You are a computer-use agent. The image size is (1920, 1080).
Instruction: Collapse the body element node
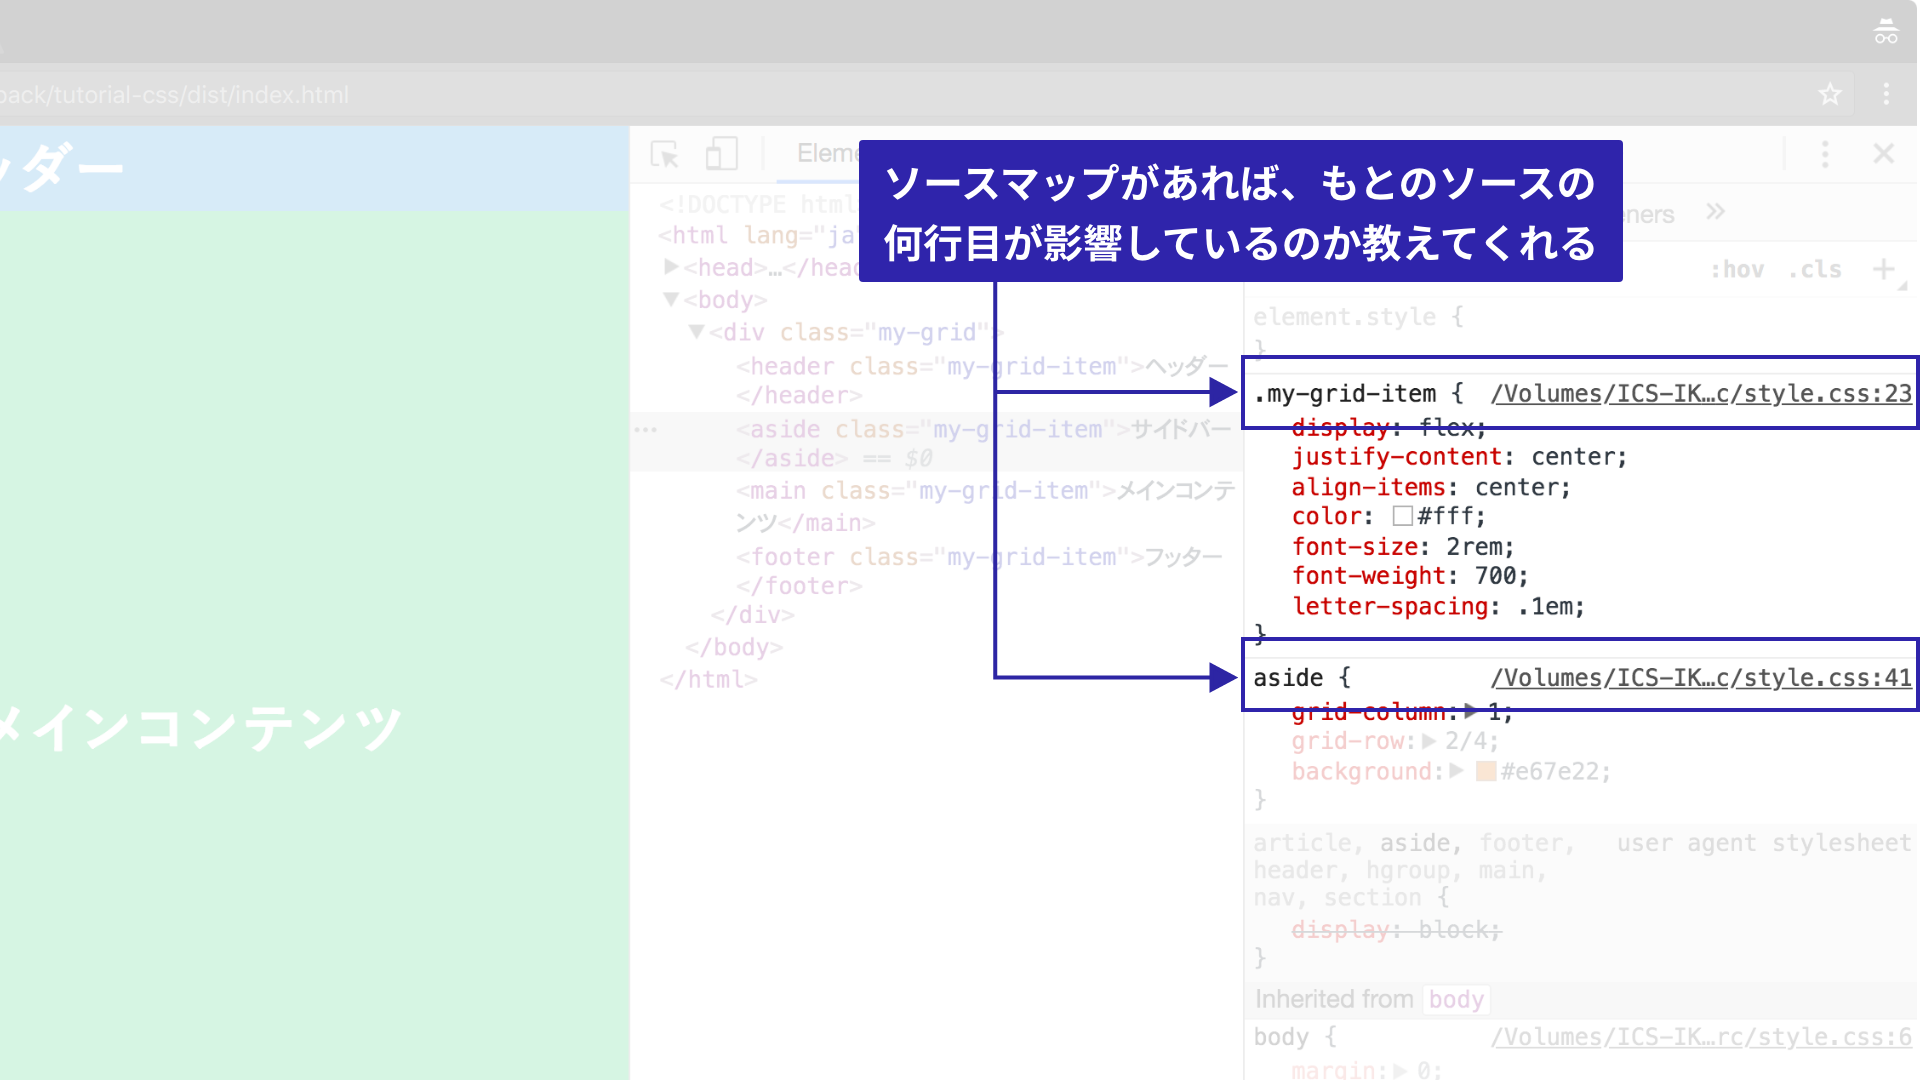pos(671,300)
